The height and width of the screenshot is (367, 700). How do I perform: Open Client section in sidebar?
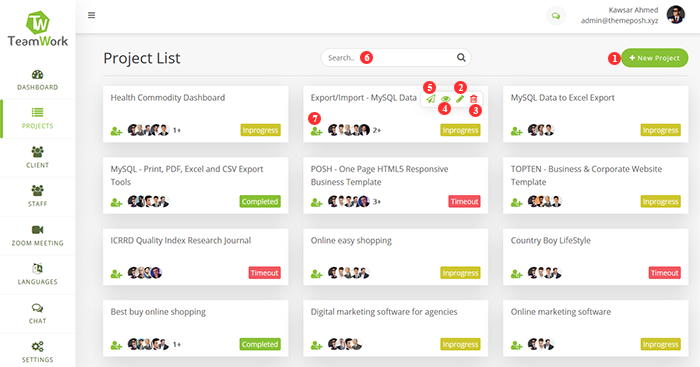[x=38, y=158]
